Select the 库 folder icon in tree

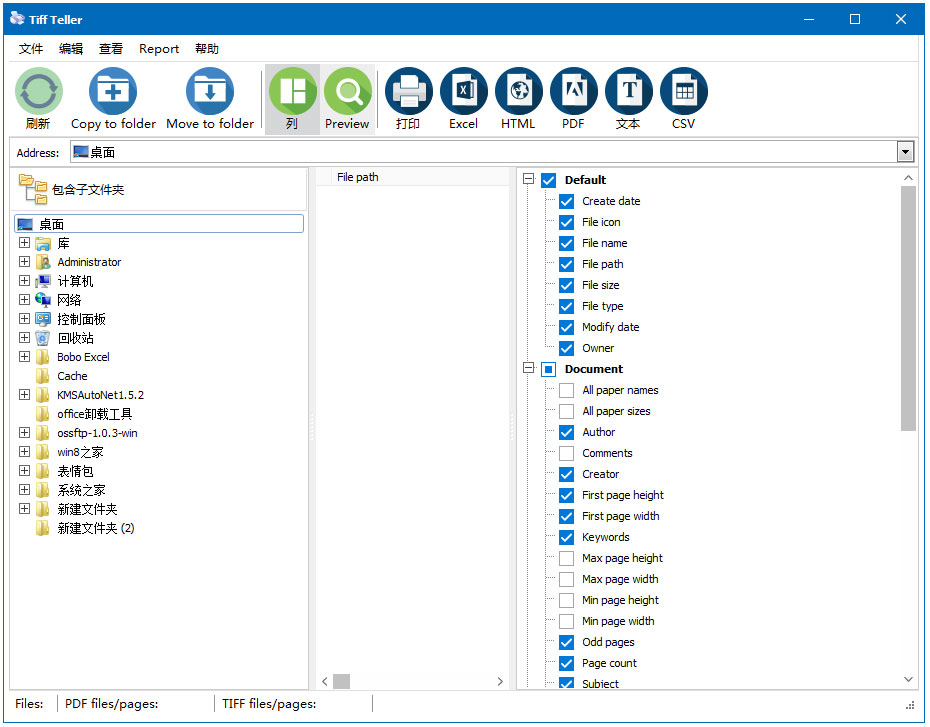[x=43, y=243]
